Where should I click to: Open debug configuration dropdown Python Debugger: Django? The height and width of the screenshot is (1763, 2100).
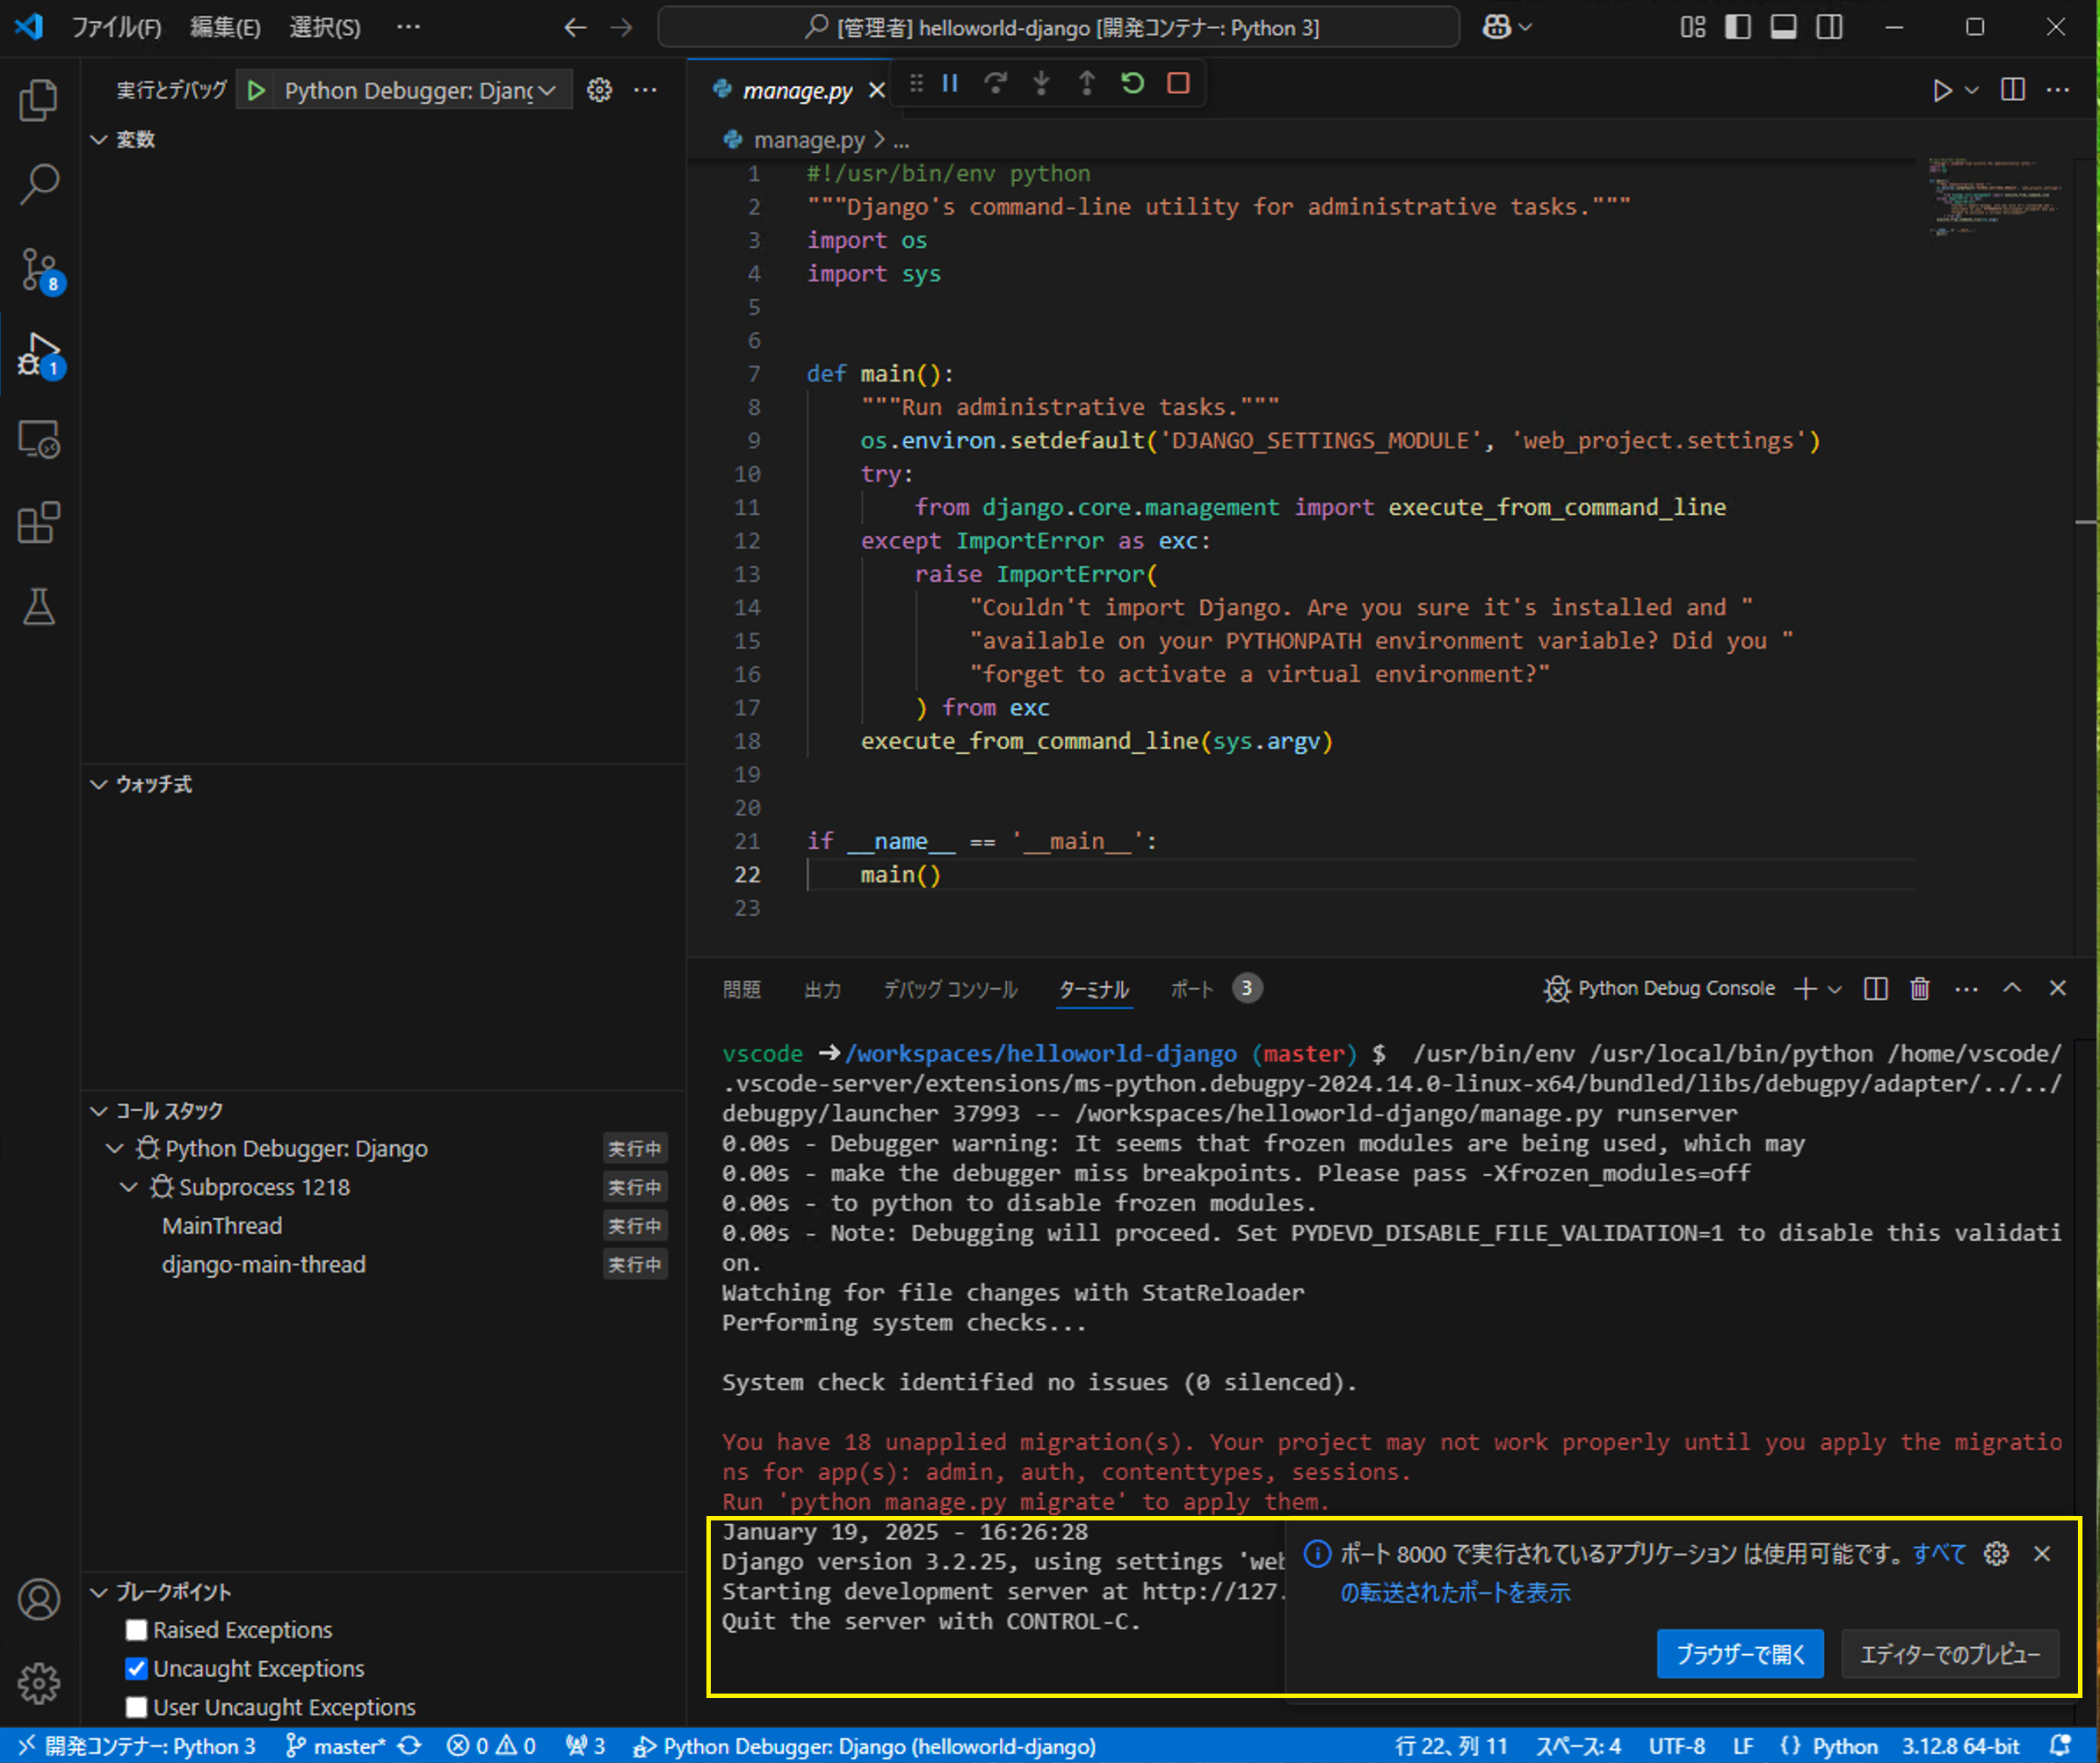[420, 91]
